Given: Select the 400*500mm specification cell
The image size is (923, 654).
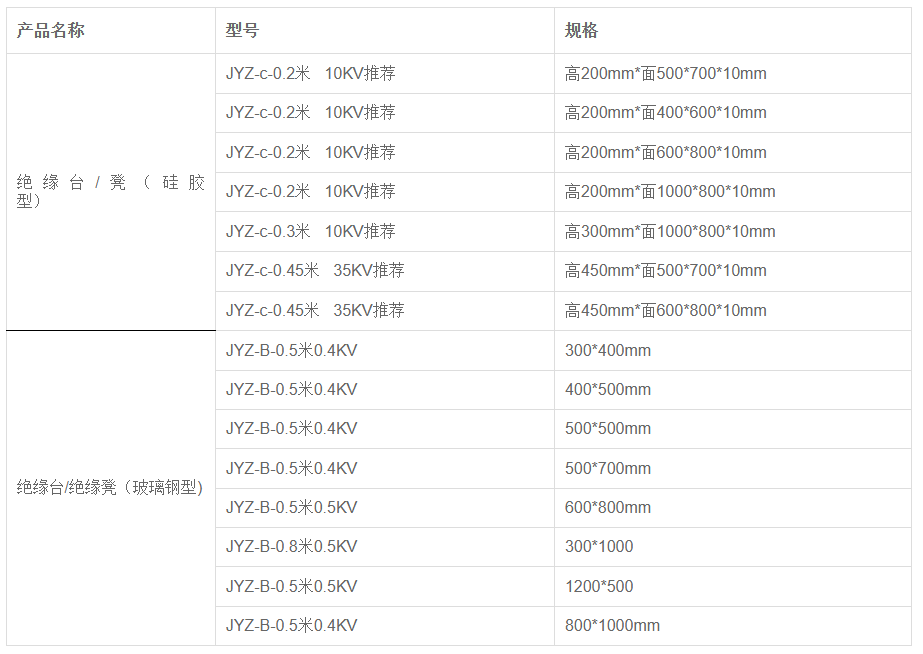Looking at the screenshot, I should click(x=733, y=390).
